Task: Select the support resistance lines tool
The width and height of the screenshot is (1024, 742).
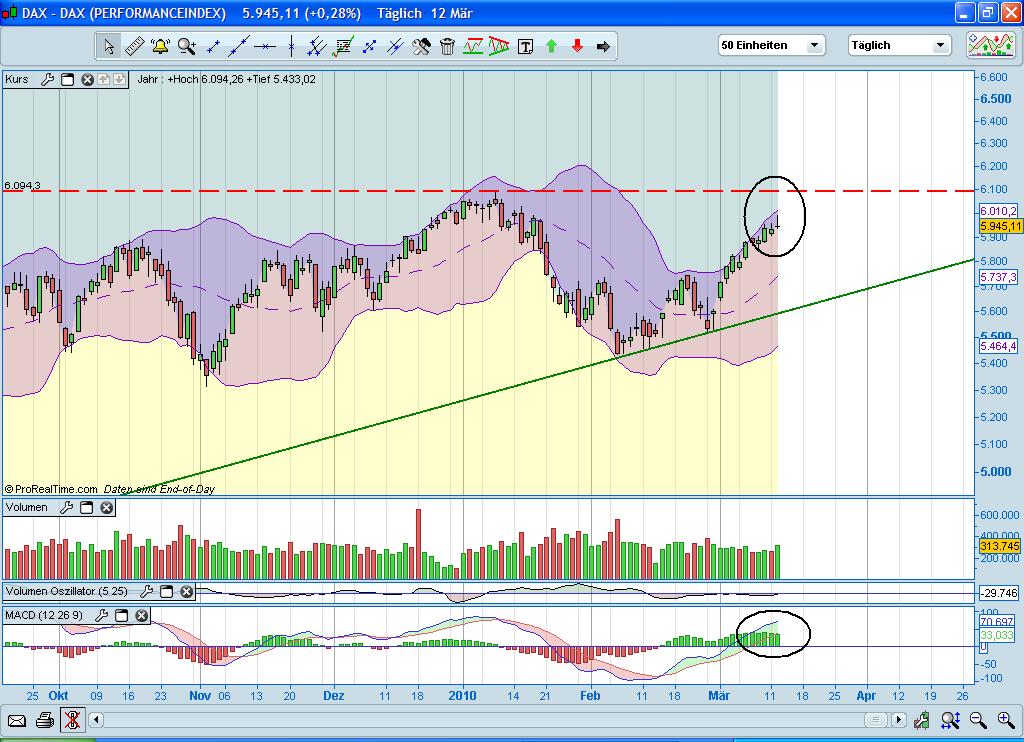Action: pyautogui.click(x=473, y=46)
